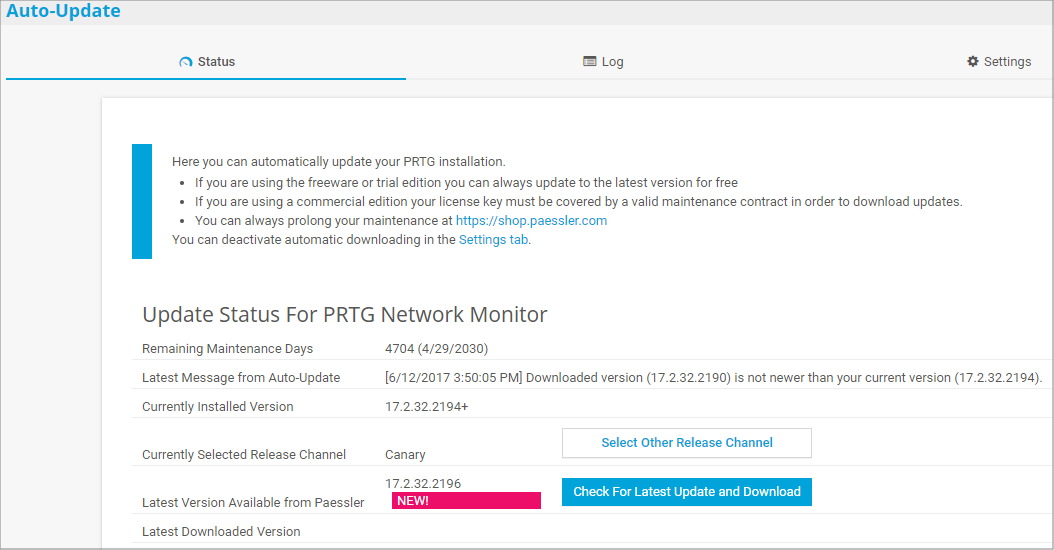Click the Latest Downloaded Version row label
The height and width of the screenshot is (550, 1054).
click(x=221, y=532)
